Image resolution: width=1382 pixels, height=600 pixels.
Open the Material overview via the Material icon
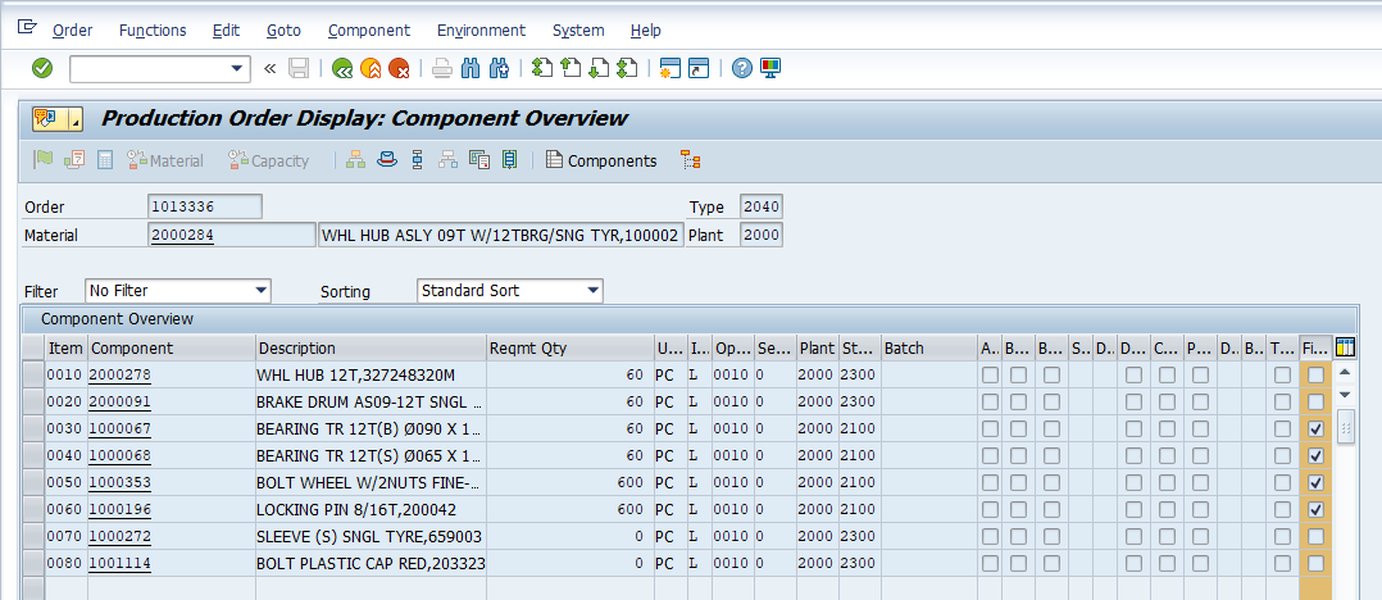[x=166, y=160]
